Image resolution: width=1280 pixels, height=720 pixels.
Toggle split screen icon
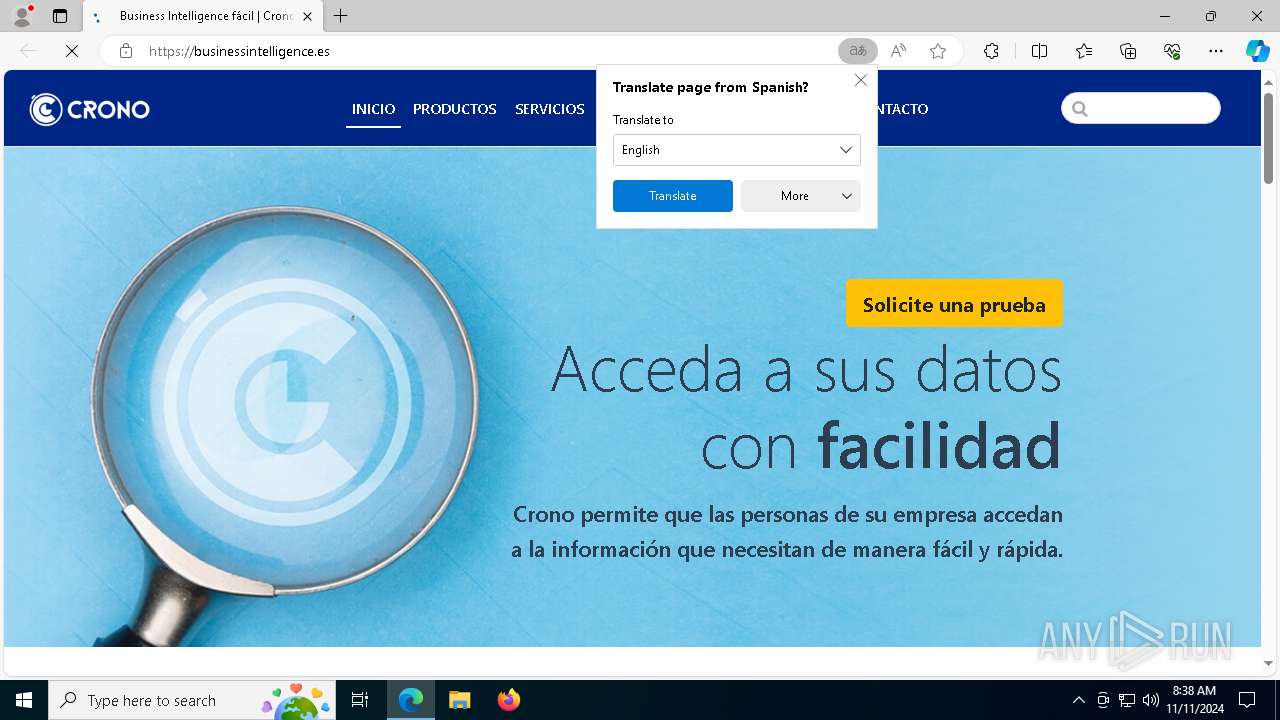(x=1039, y=51)
